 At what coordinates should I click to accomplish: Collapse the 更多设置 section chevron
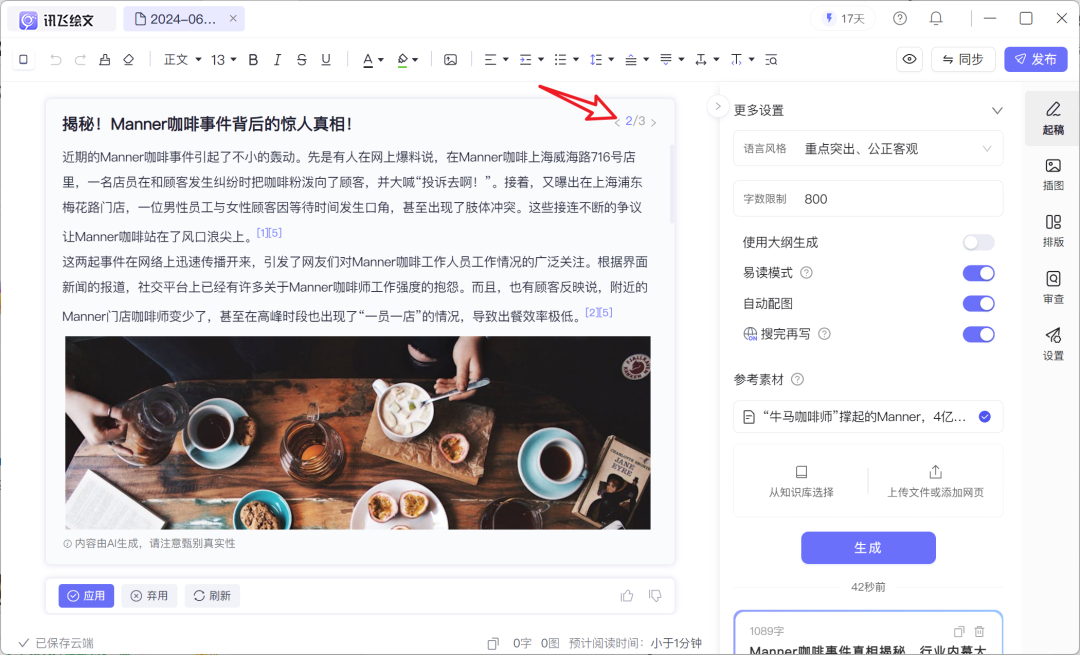pos(997,110)
